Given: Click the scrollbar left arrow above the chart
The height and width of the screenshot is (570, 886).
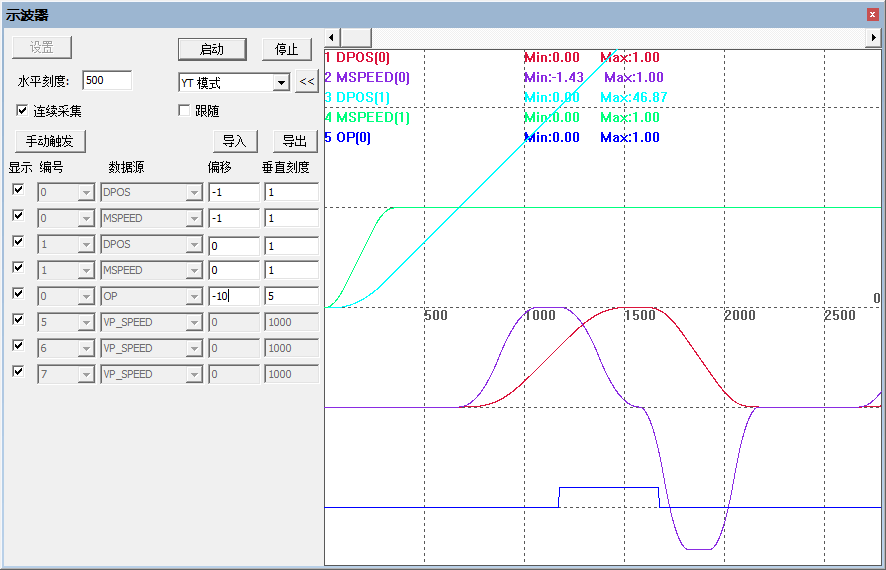Looking at the screenshot, I should [331, 38].
